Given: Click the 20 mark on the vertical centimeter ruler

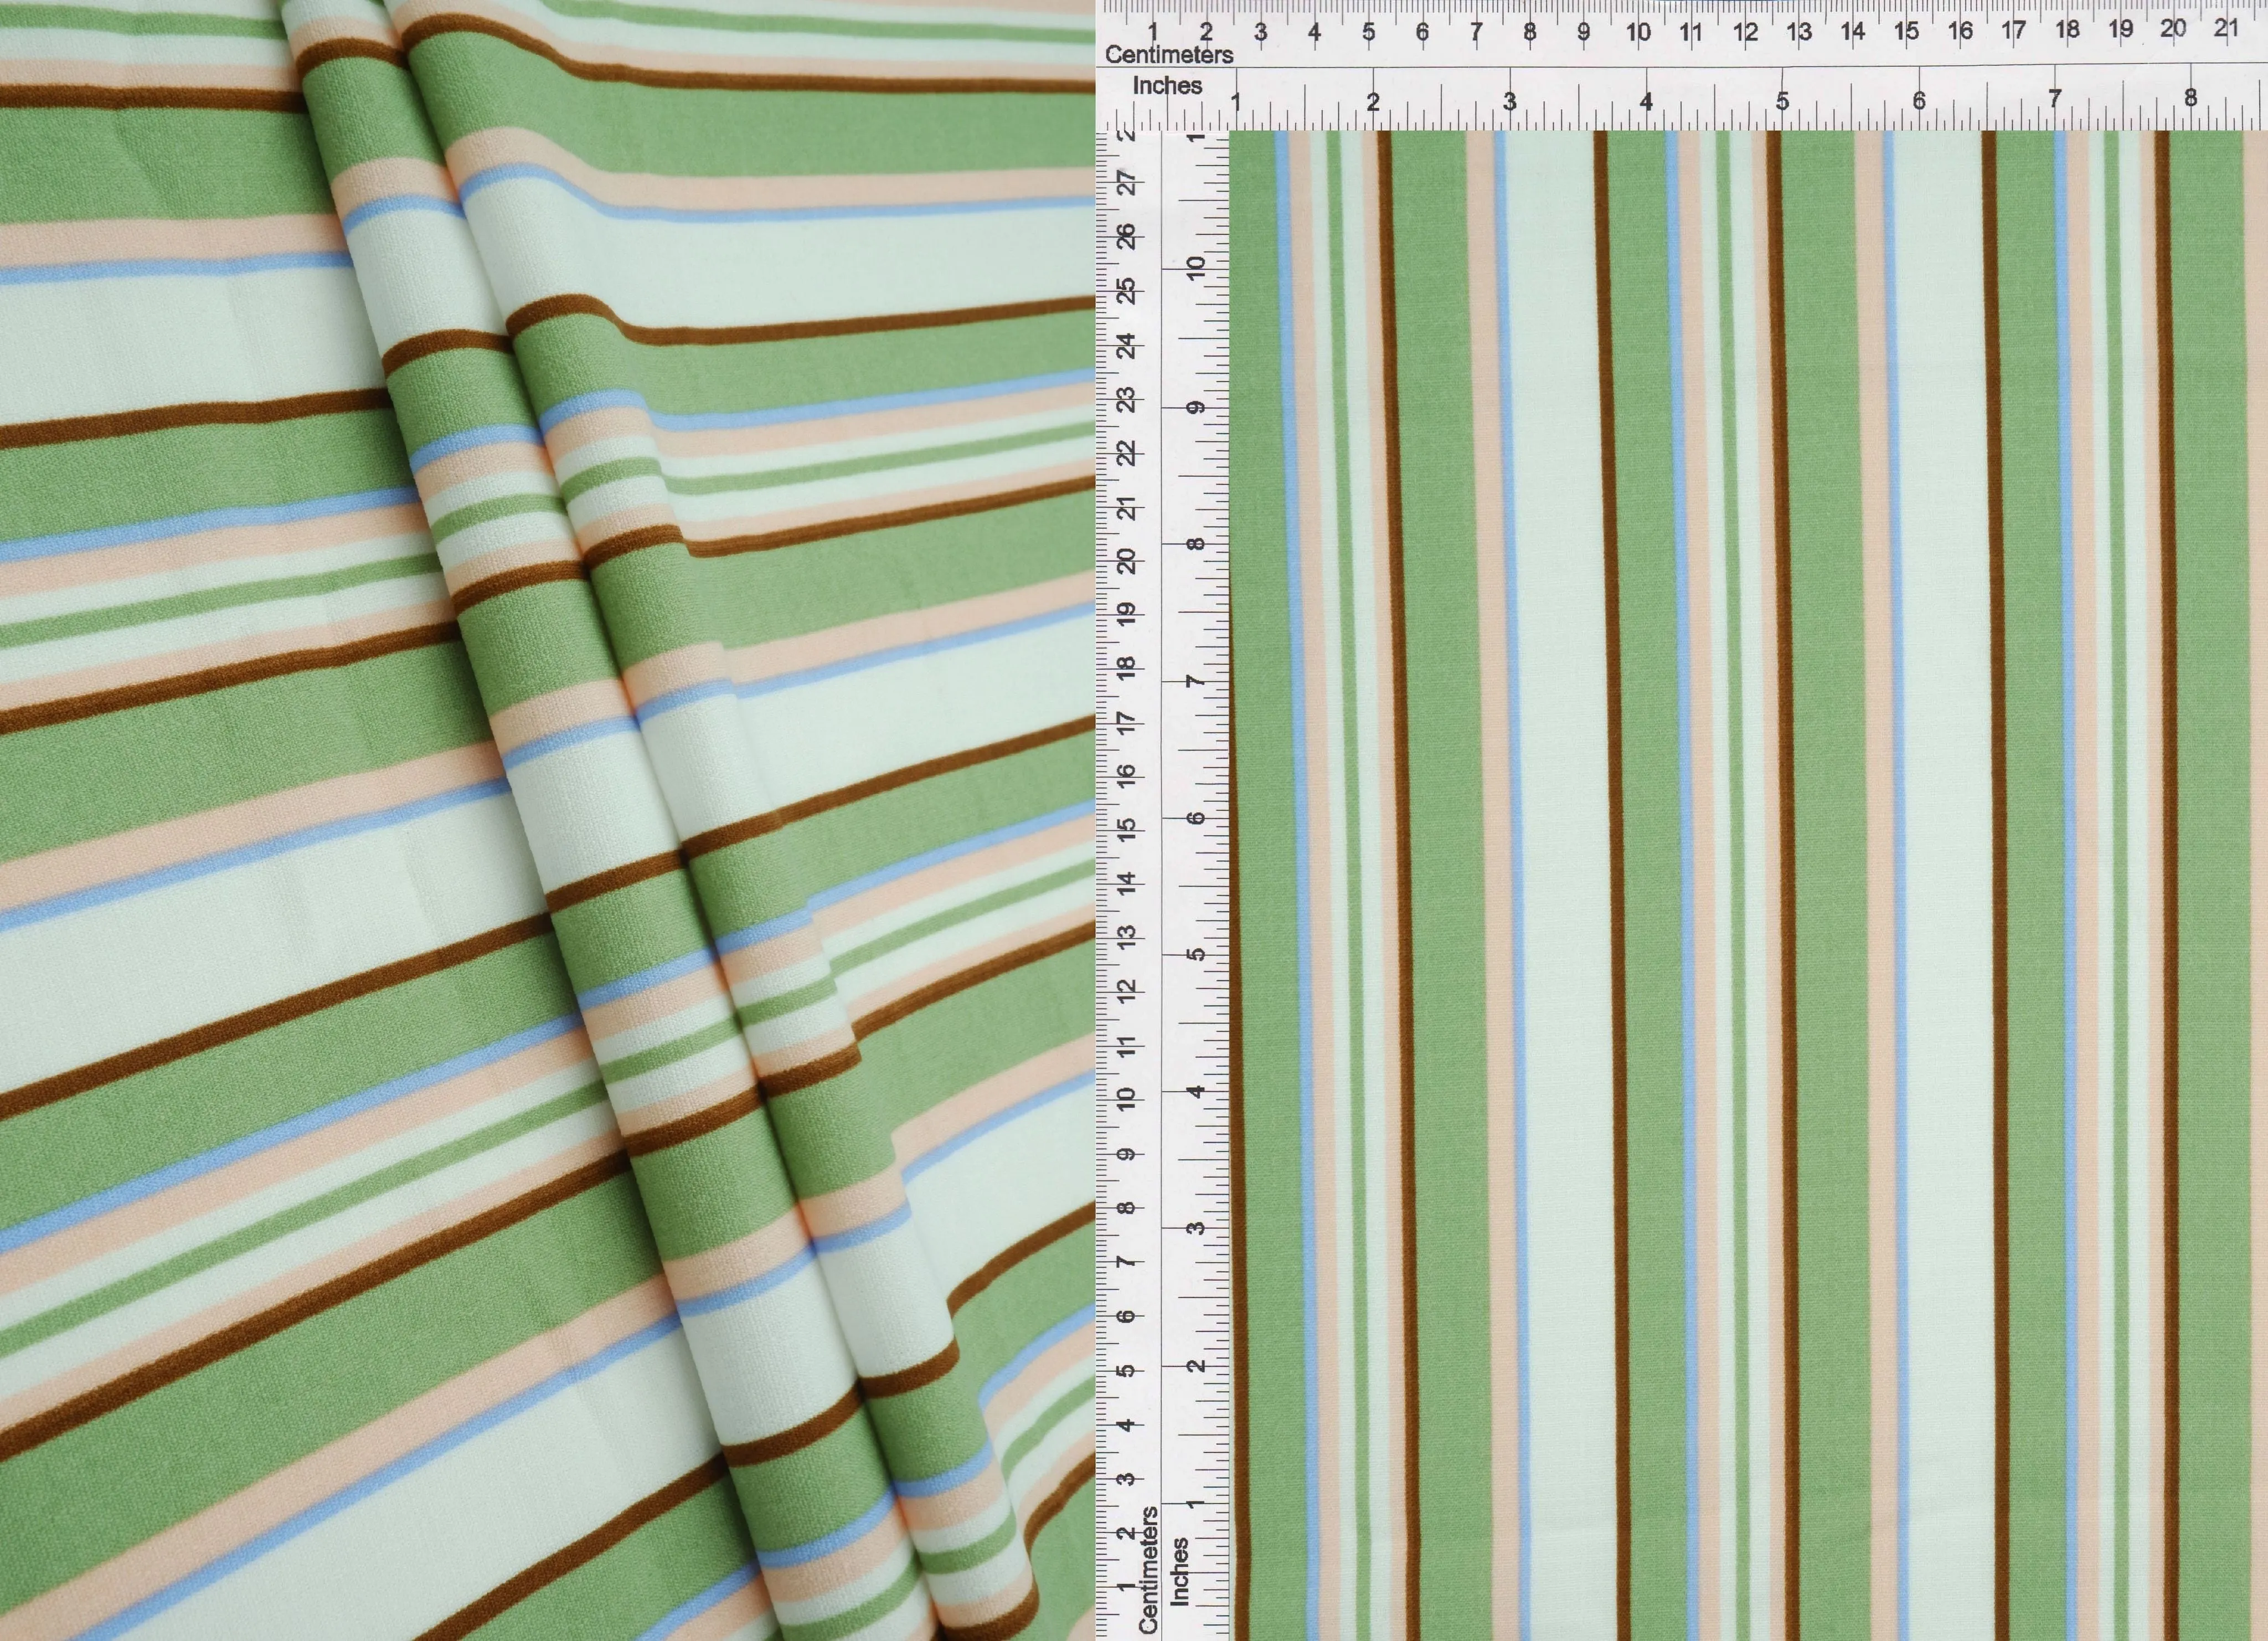Looking at the screenshot, I should 1127,560.
